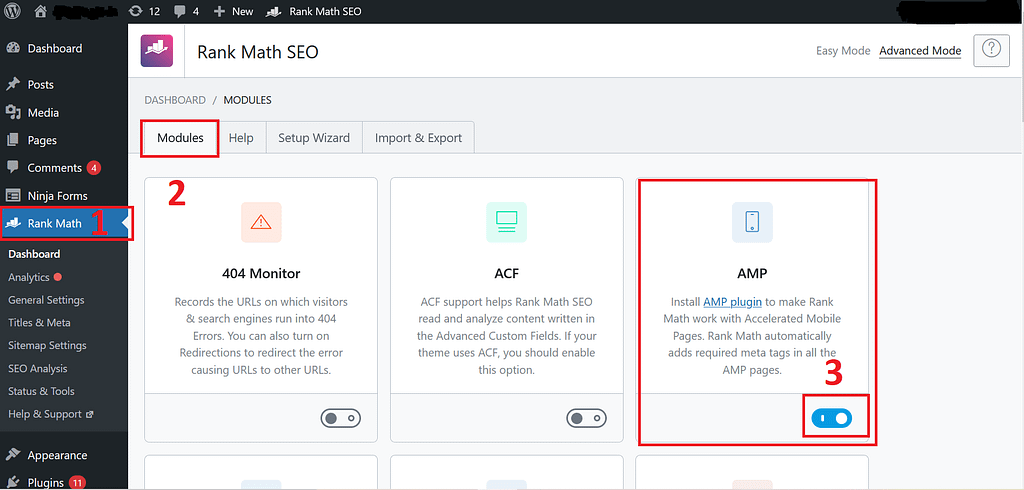This screenshot has width=1024, height=490.
Task: Open Help & Support external link
Action: pos(50,414)
